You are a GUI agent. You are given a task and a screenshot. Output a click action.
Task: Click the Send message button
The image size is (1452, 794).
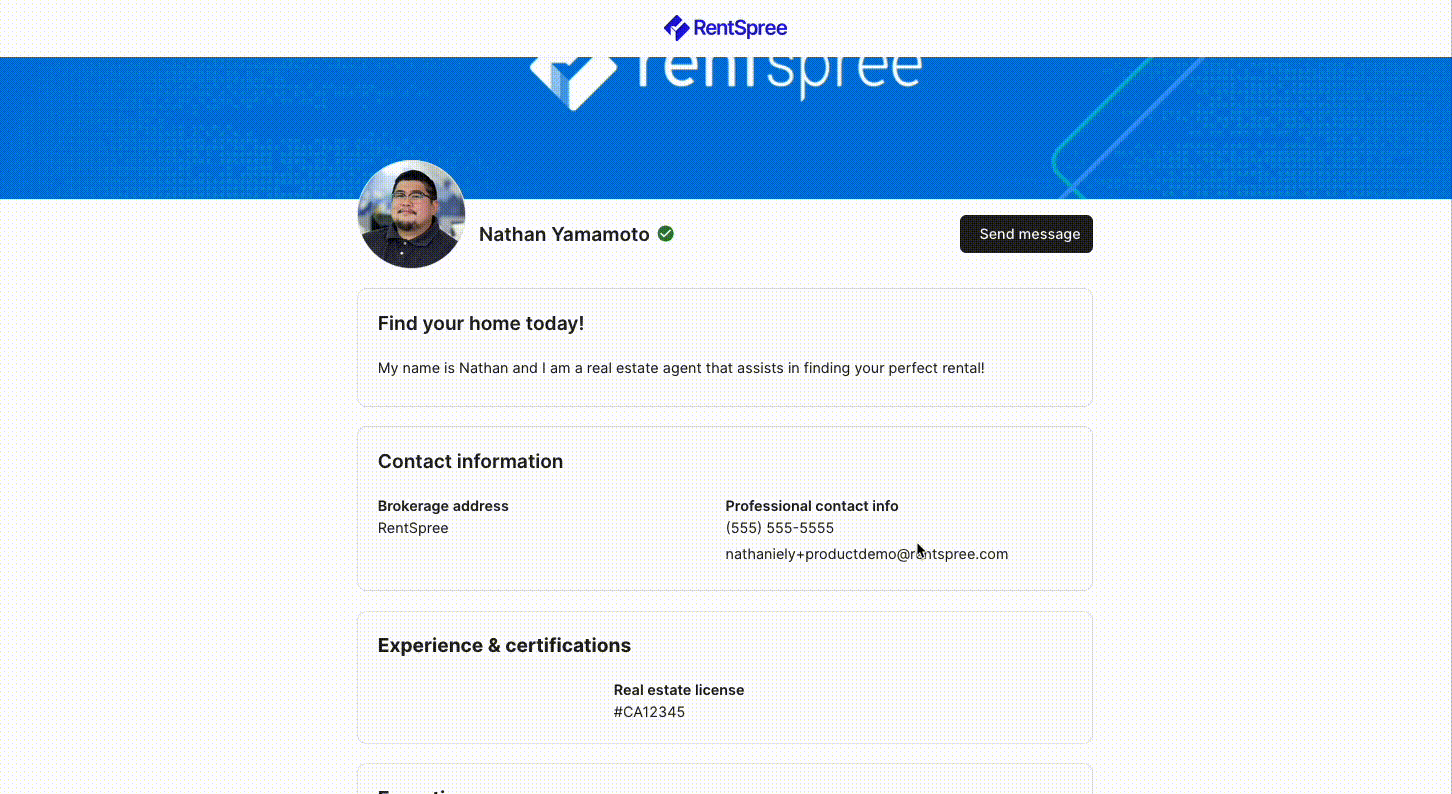pos(1026,234)
